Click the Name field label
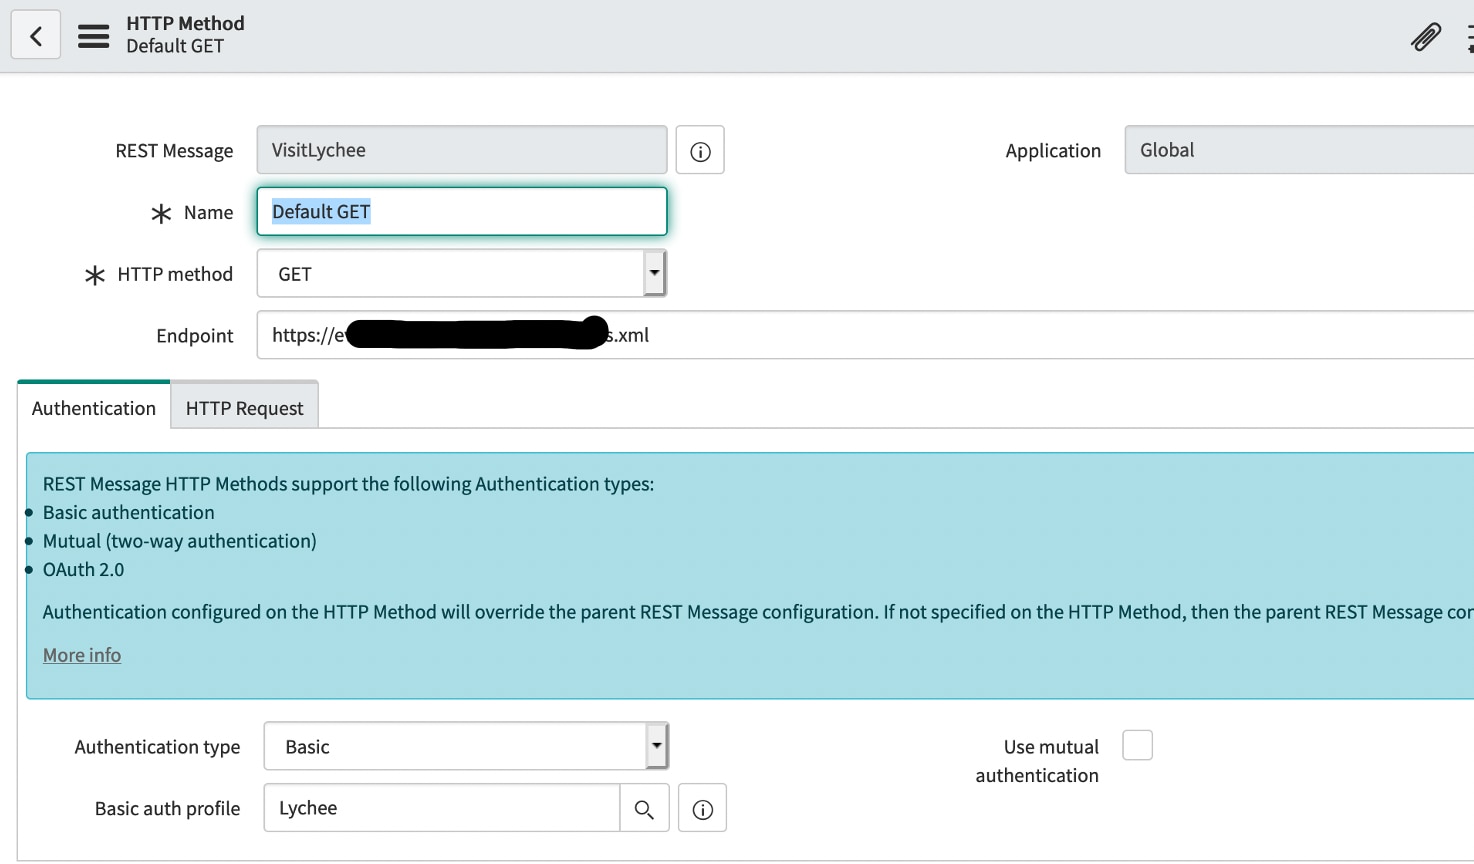This screenshot has height=864, width=1474. pyautogui.click(x=208, y=213)
